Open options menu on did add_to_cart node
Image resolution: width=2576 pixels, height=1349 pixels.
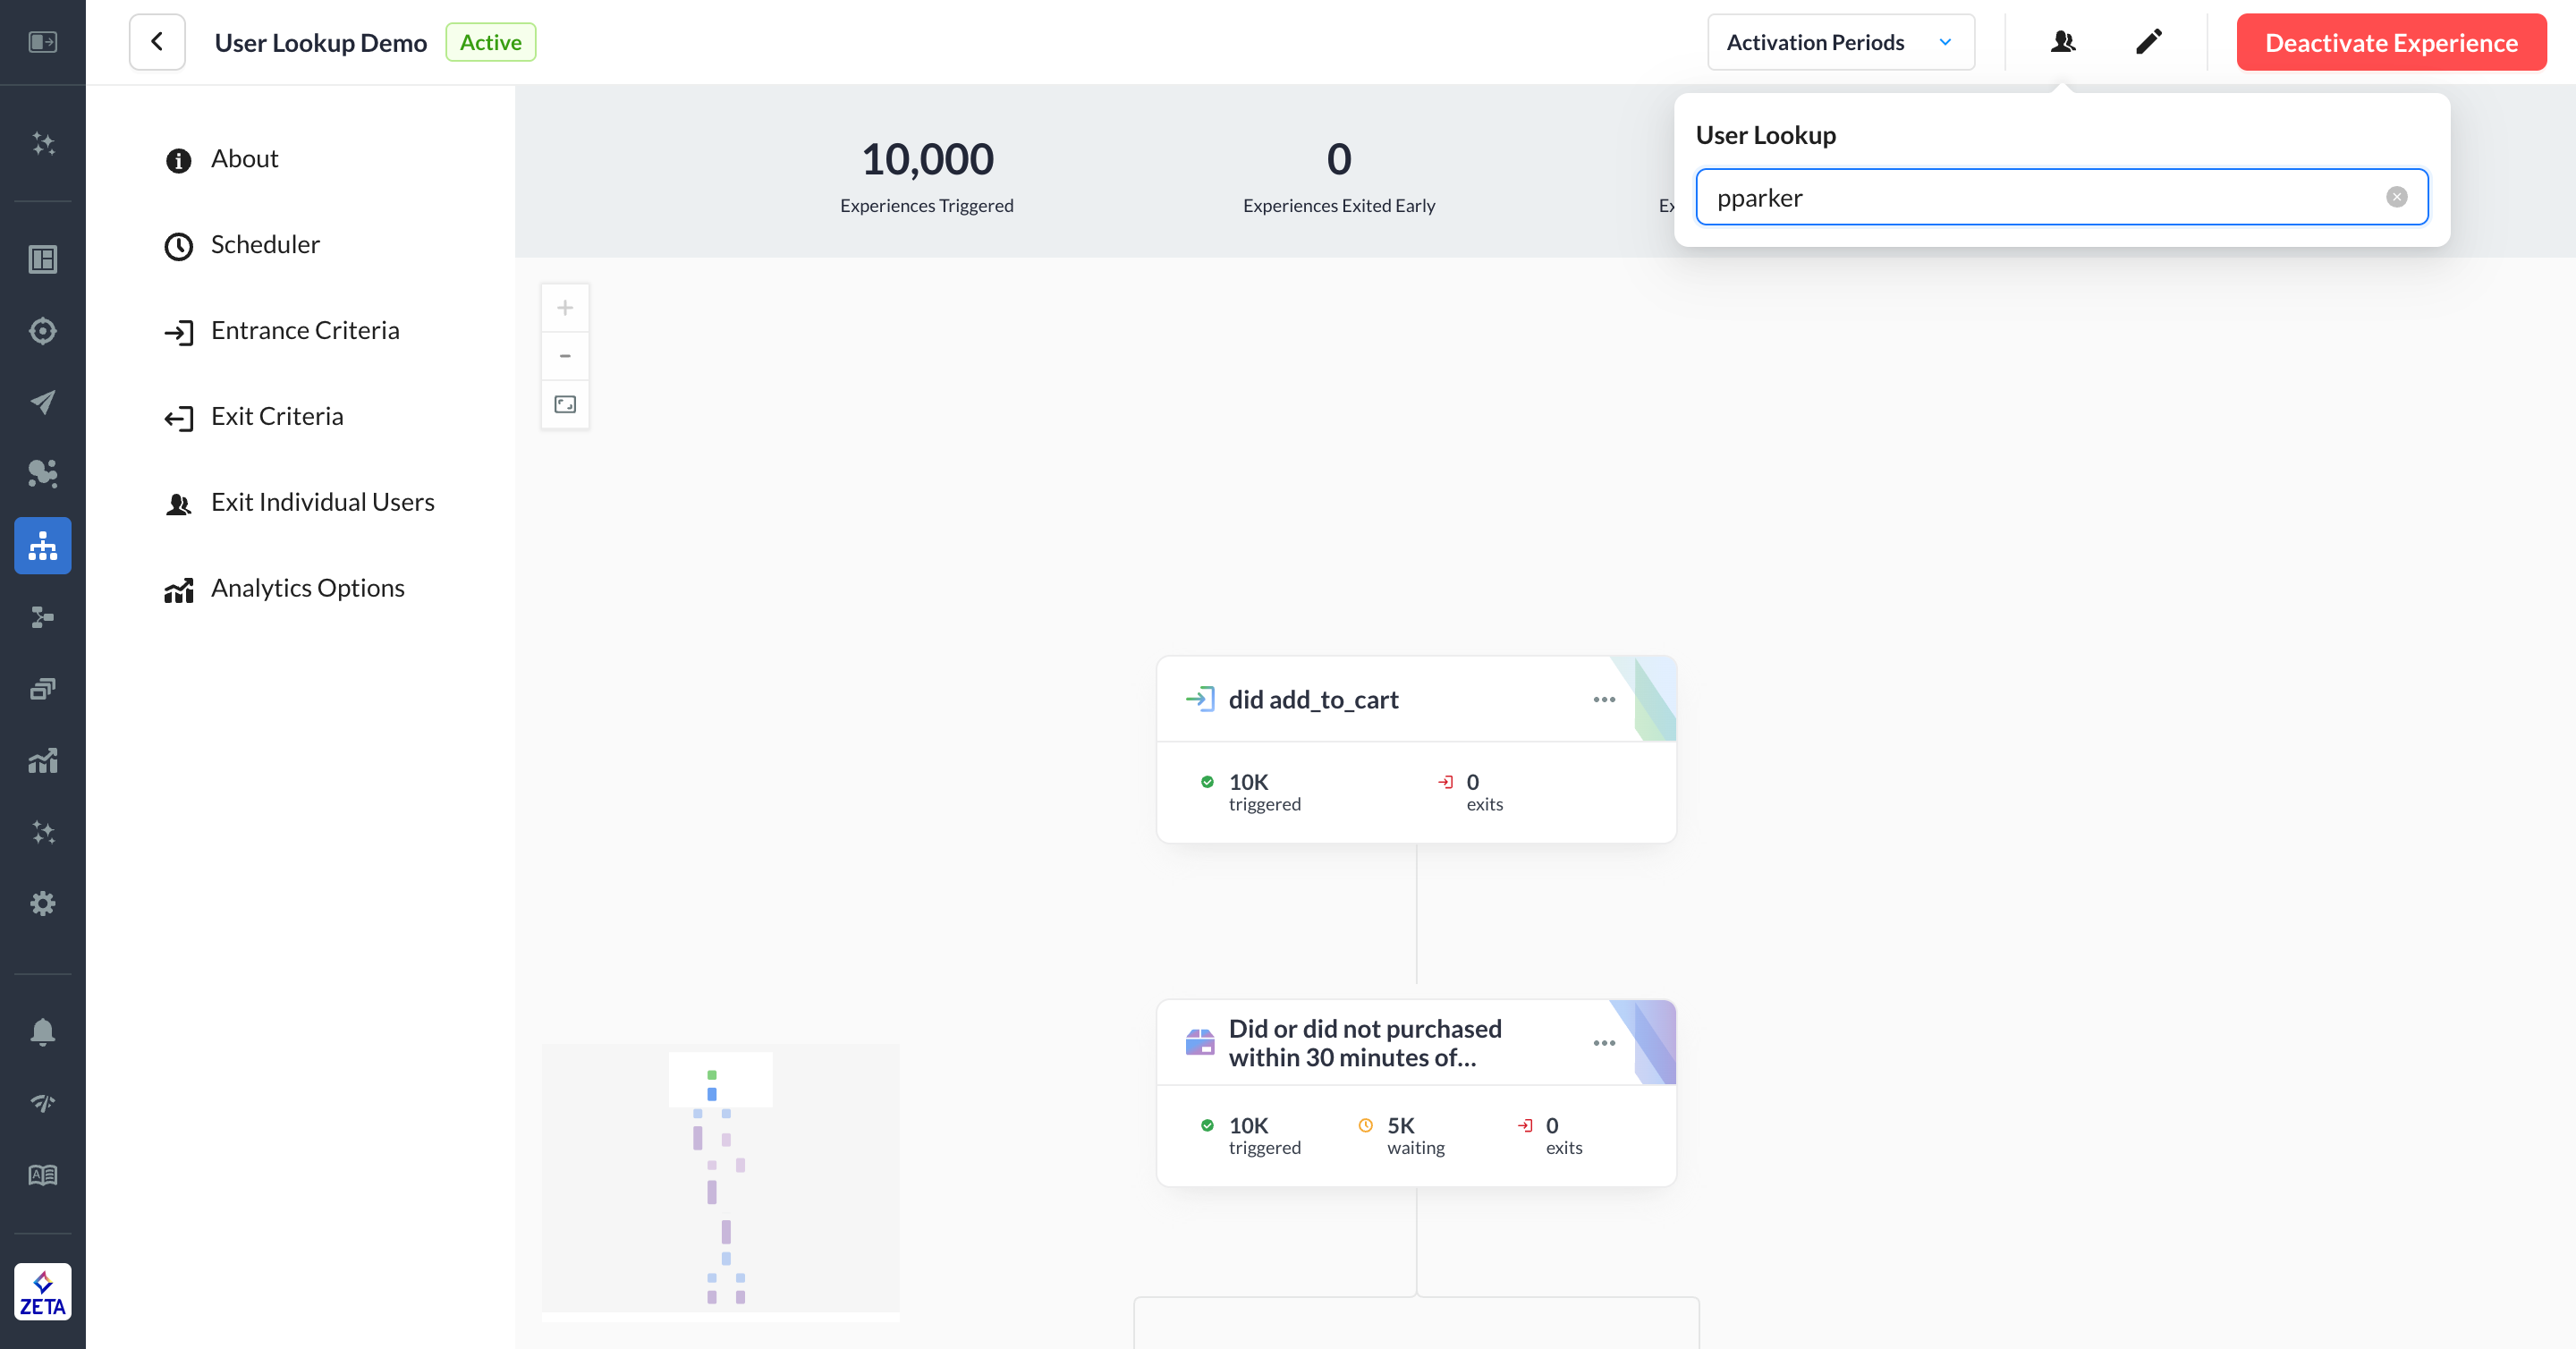pyautogui.click(x=1604, y=700)
